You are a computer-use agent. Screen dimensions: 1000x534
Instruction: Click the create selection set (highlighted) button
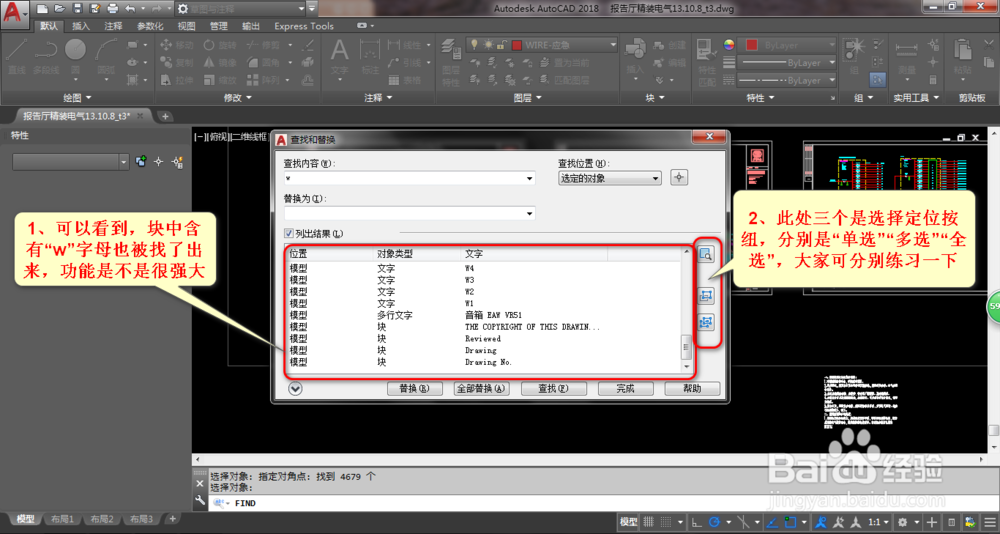click(705, 295)
